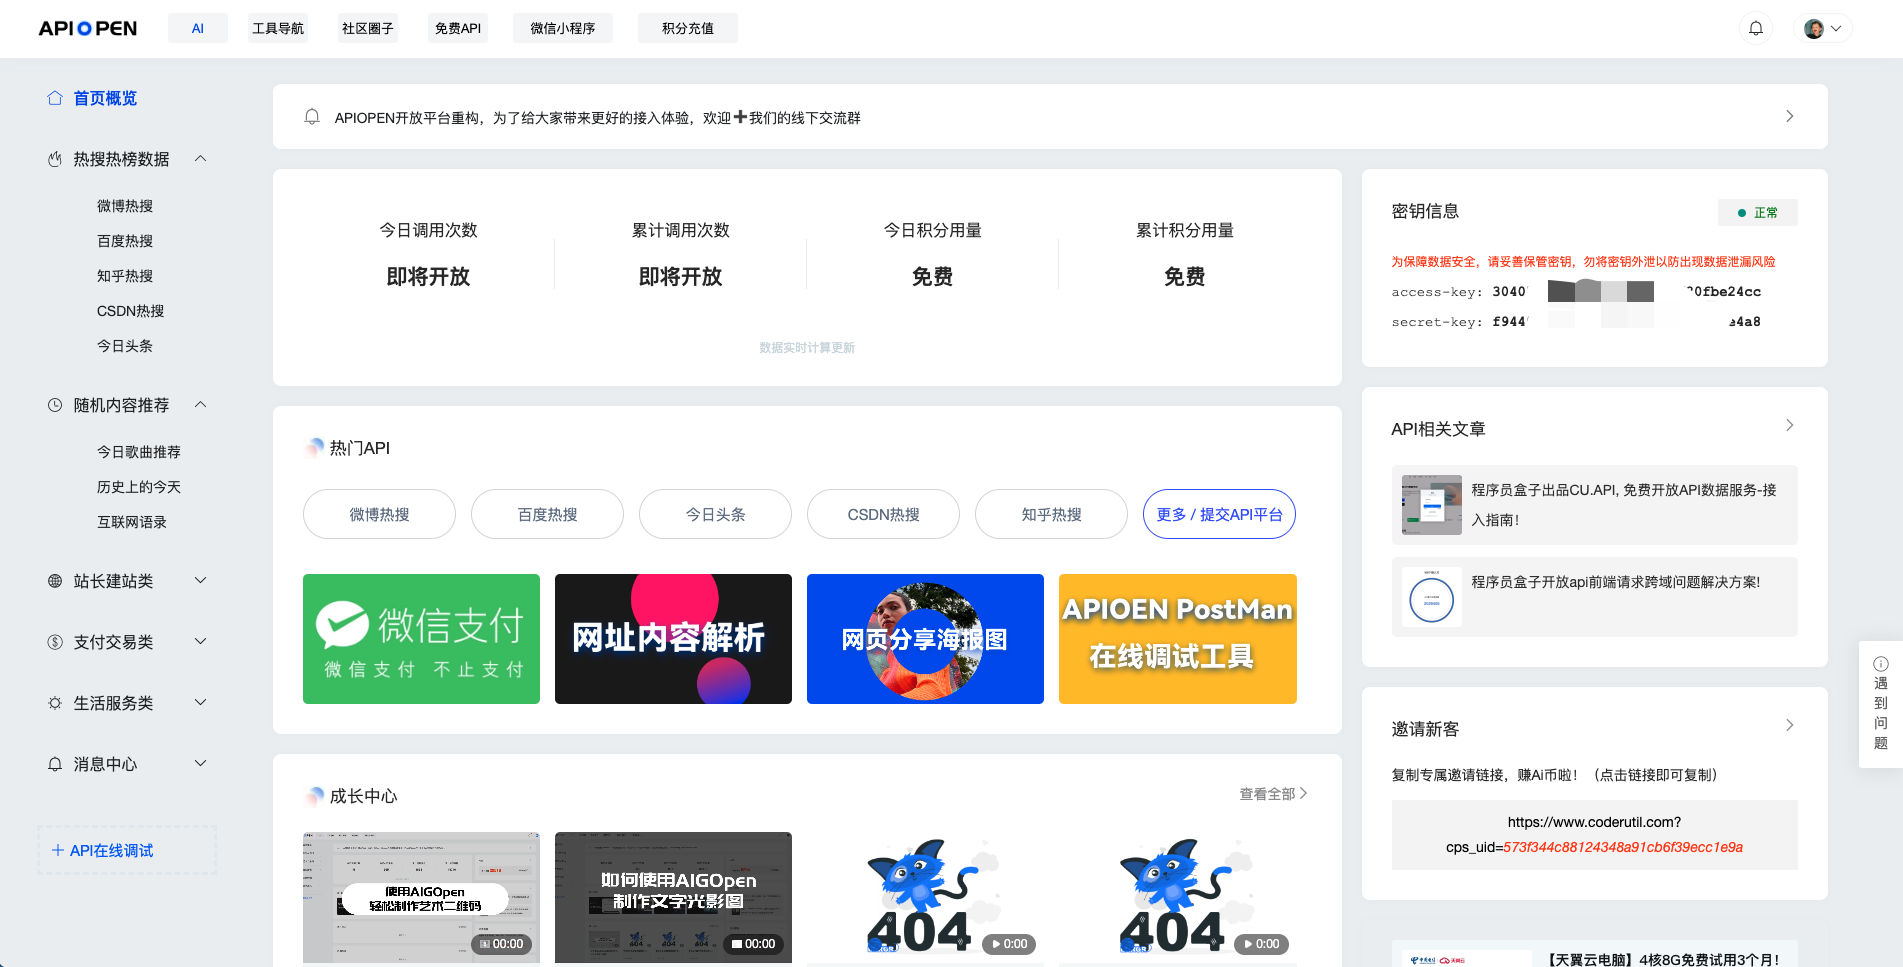Click the gear icon beside 生活服务类
This screenshot has width=1903, height=967.
55,703
